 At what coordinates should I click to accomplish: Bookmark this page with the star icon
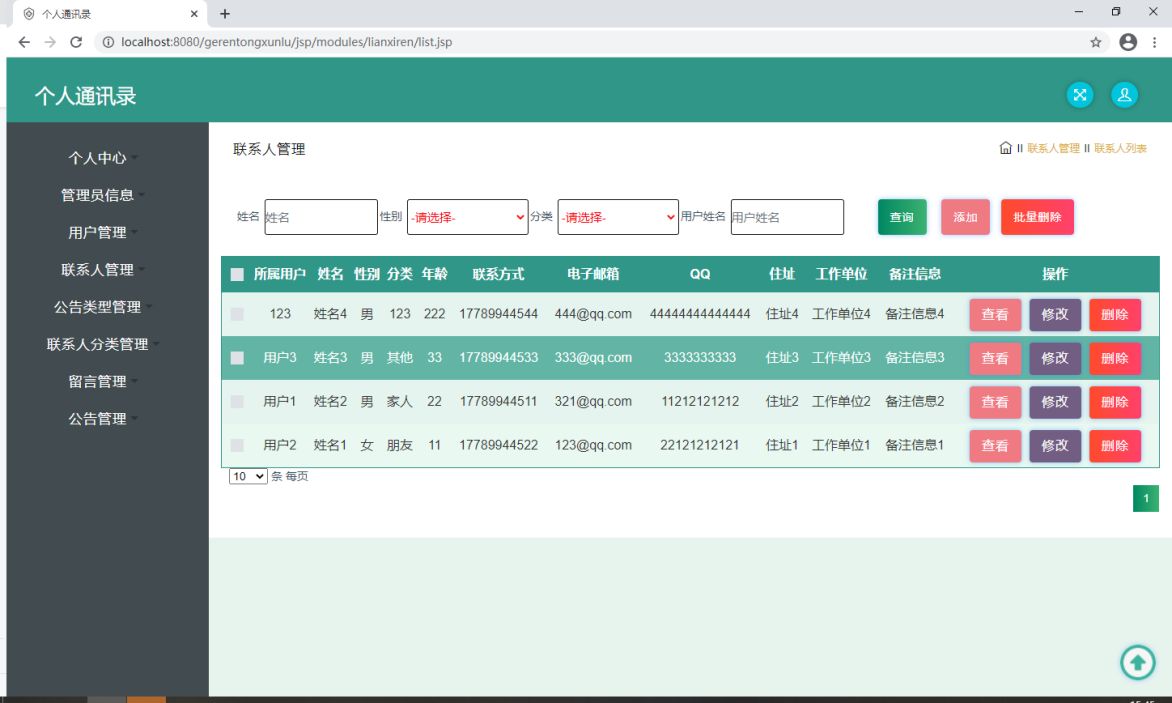[x=1096, y=42]
